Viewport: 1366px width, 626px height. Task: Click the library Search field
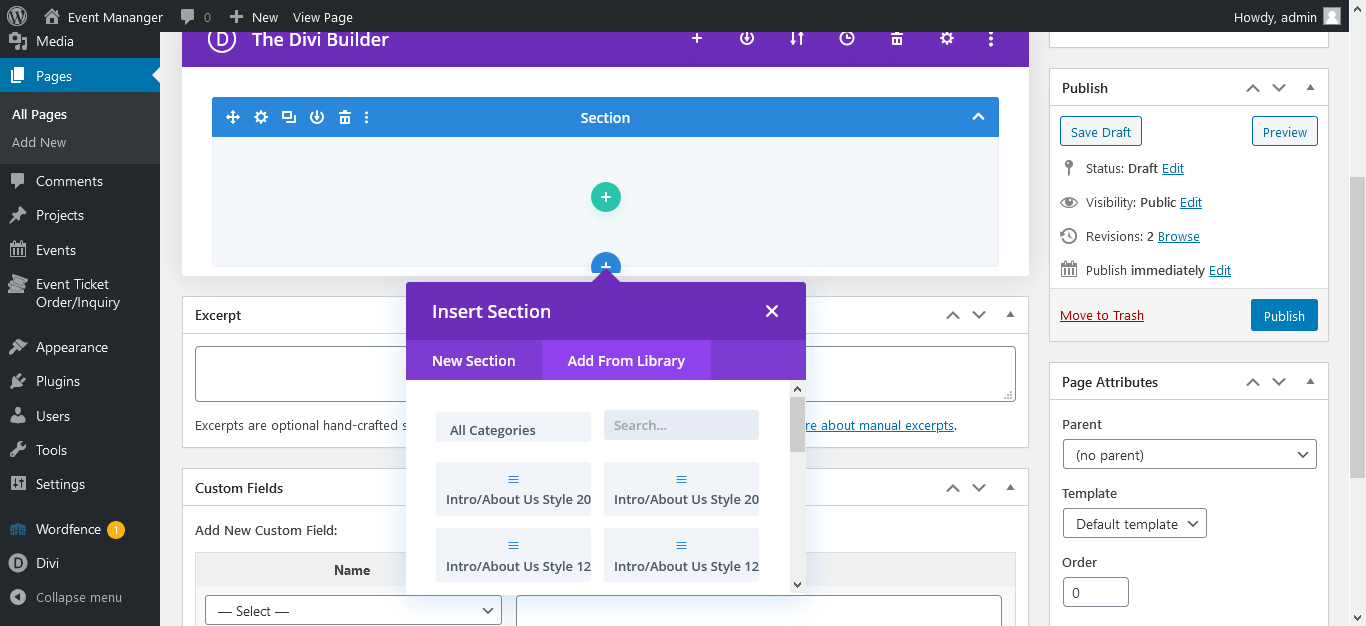[681, 425]
